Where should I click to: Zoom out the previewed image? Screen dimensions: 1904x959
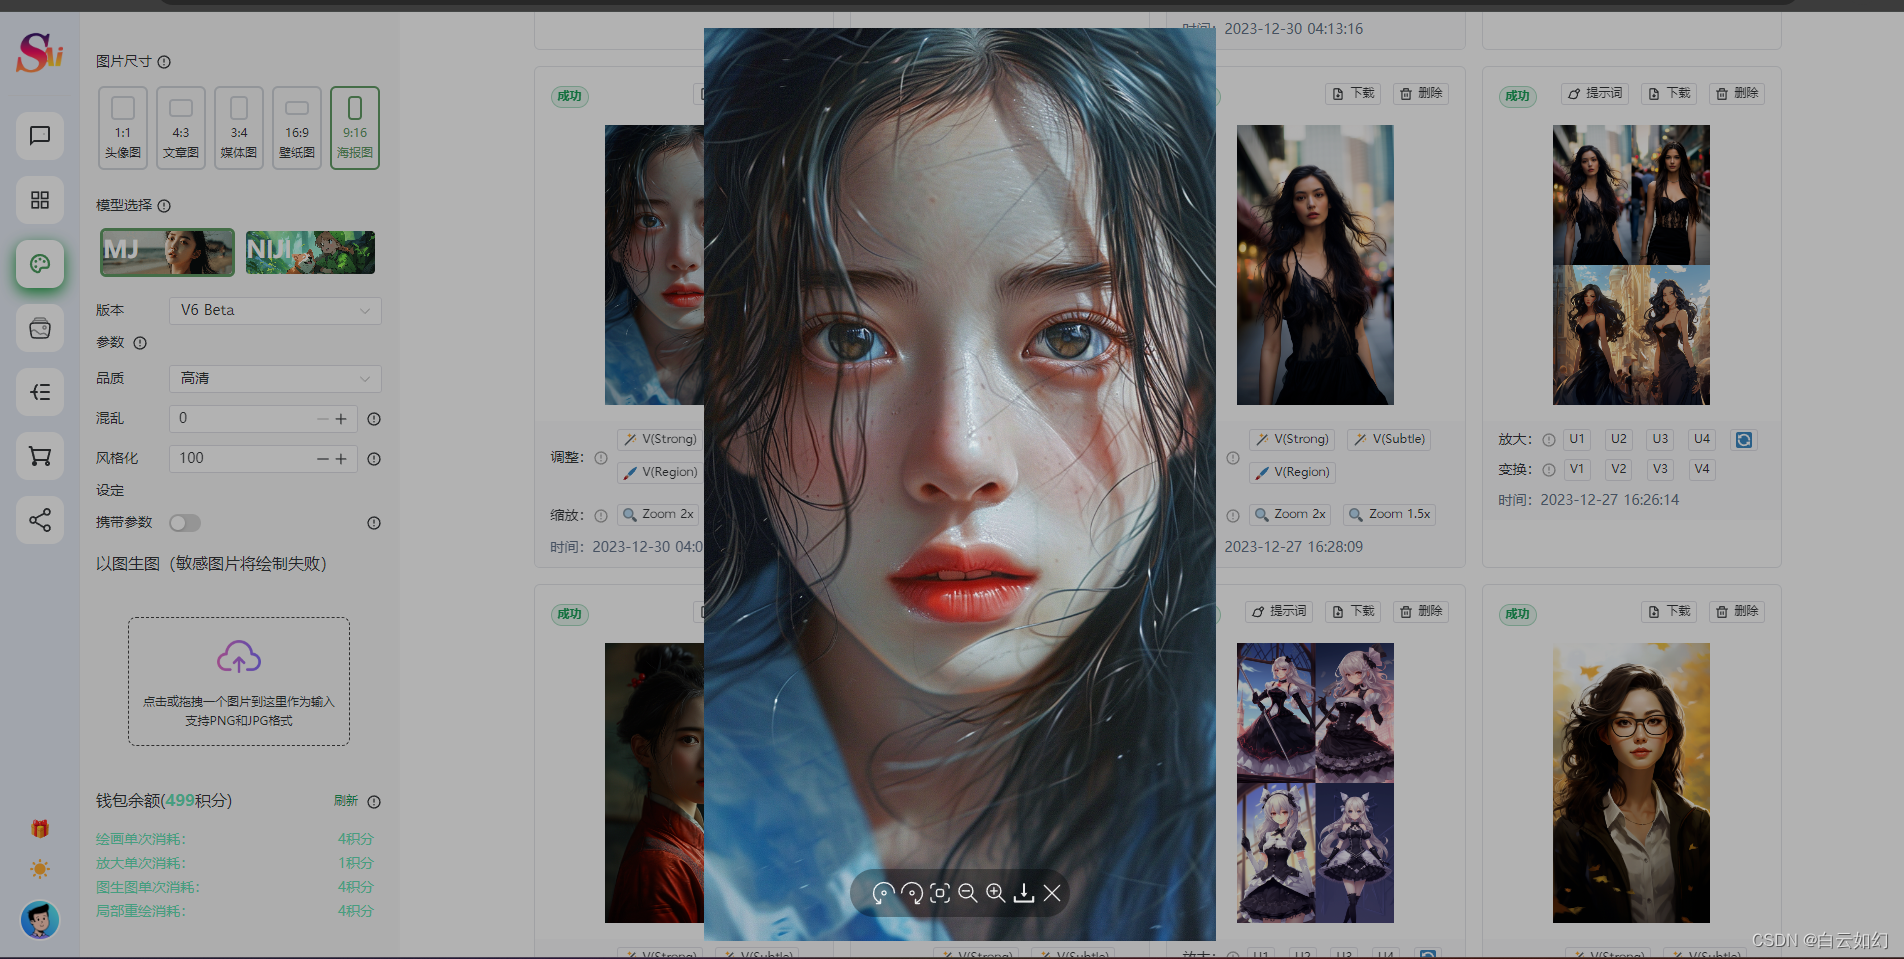967,893
